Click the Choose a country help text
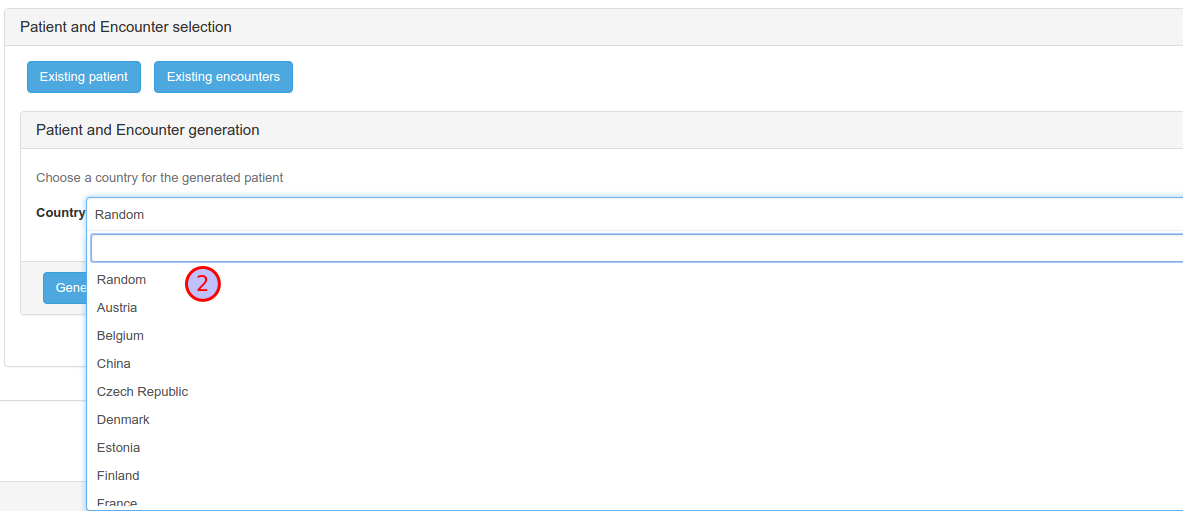Viewport: 1183px width, 511px height. [160, 178]
